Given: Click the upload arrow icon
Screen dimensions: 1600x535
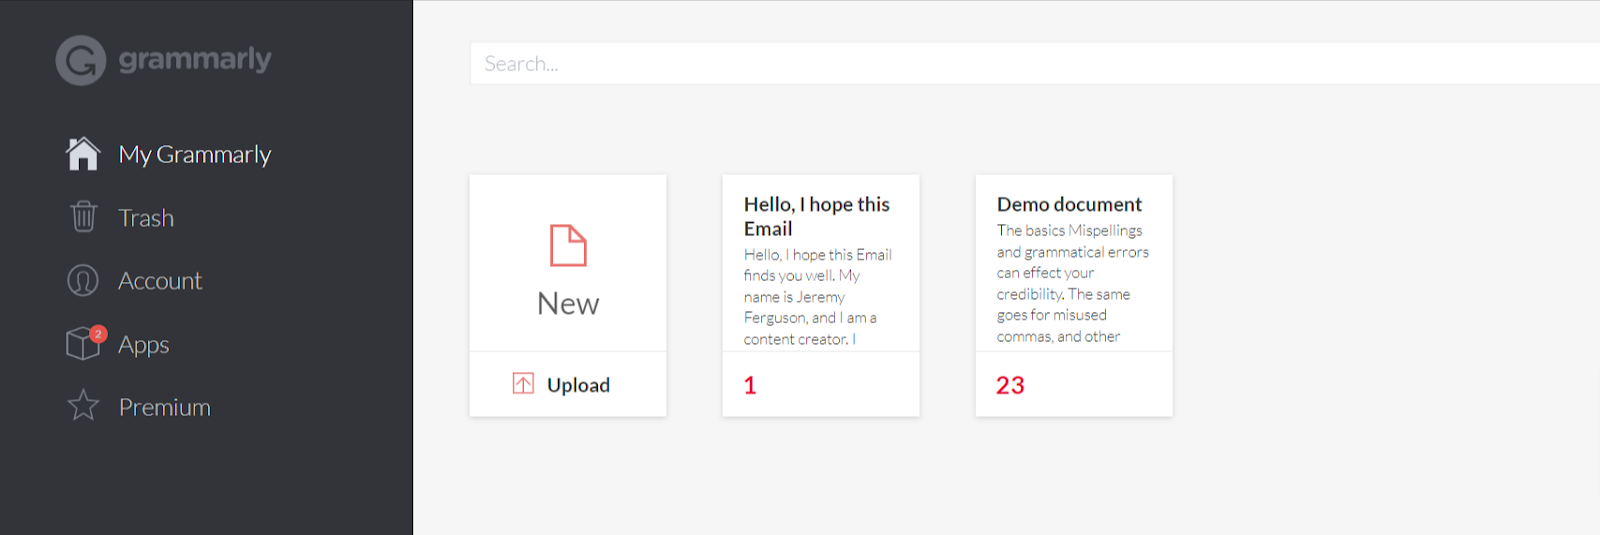Looking at the screenshot, I should (x=523, y=384).
